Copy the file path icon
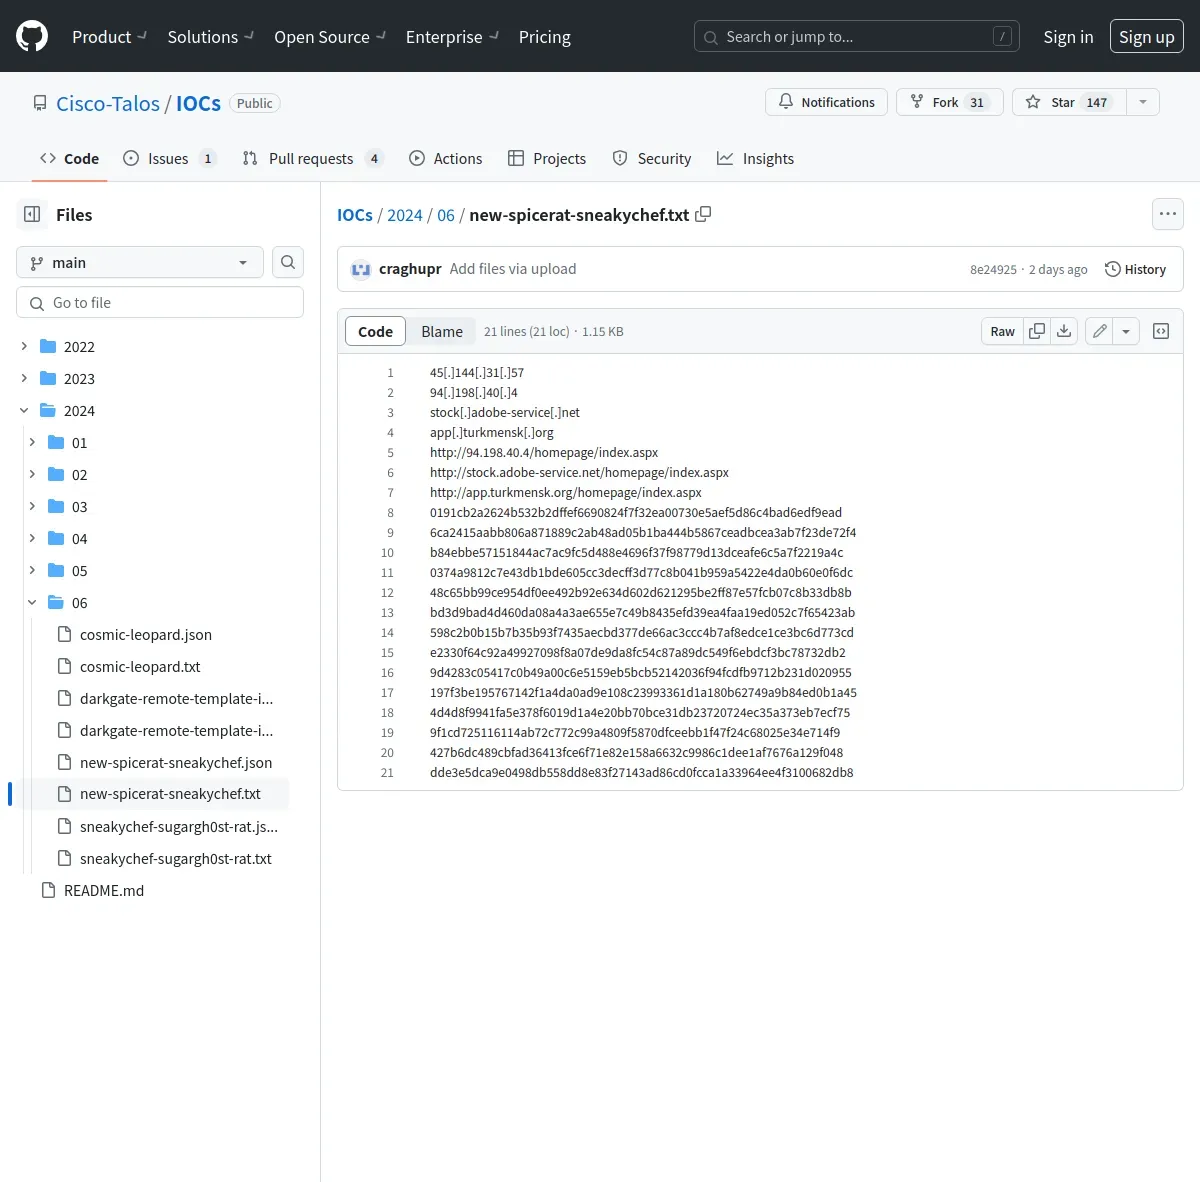 tap(703, 214)
